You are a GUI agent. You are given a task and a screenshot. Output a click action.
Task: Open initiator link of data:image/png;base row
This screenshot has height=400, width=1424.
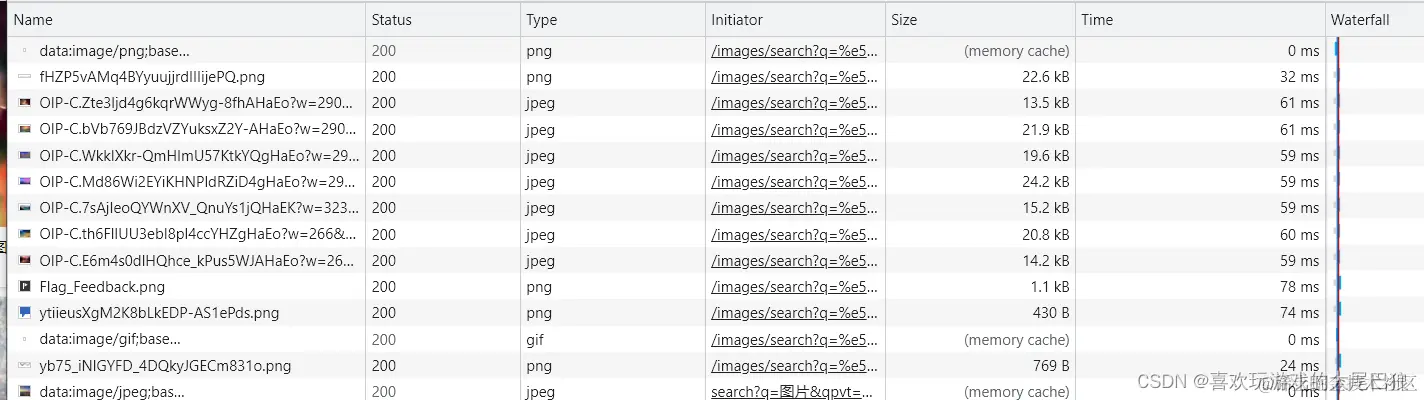(795, 50)
